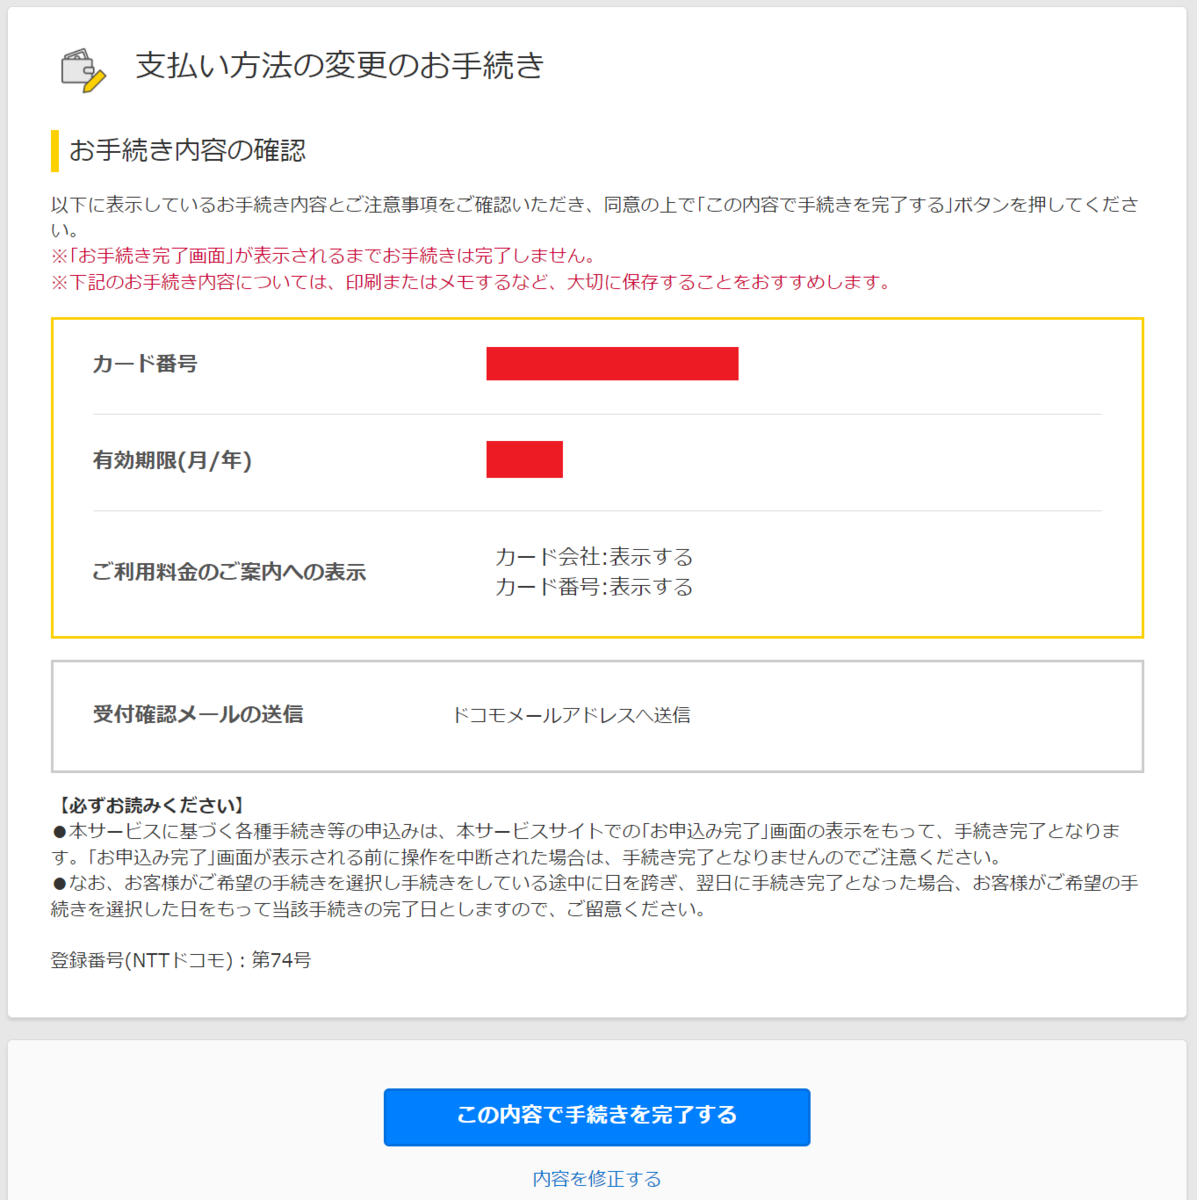1197x1200 pixels.
Task: Open 内容を修正する link
Action: 597,1177
